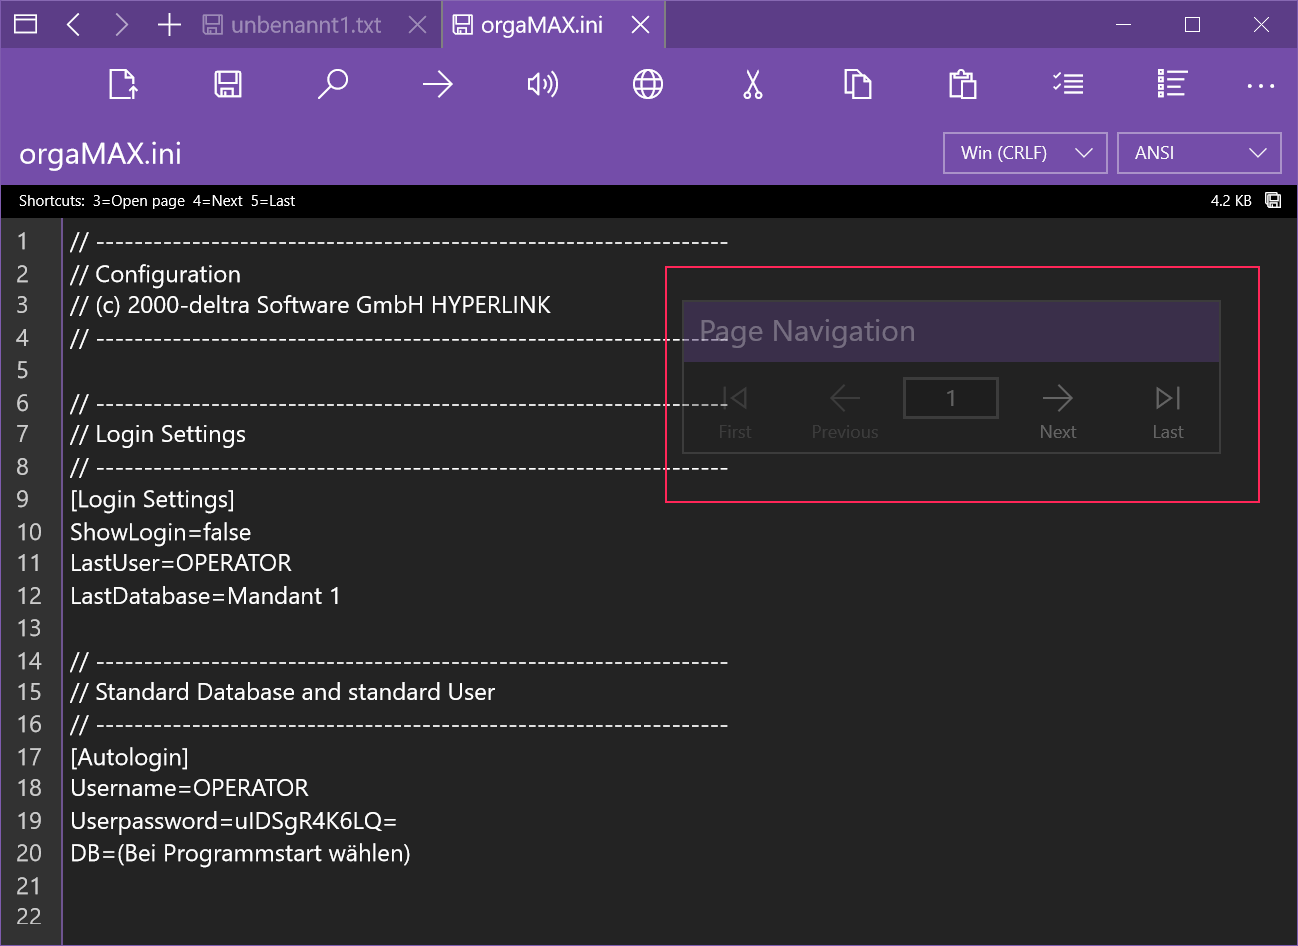Start read aloud with the speaker icon
The image size is (1298, 946).
click(x=543, y=84)
